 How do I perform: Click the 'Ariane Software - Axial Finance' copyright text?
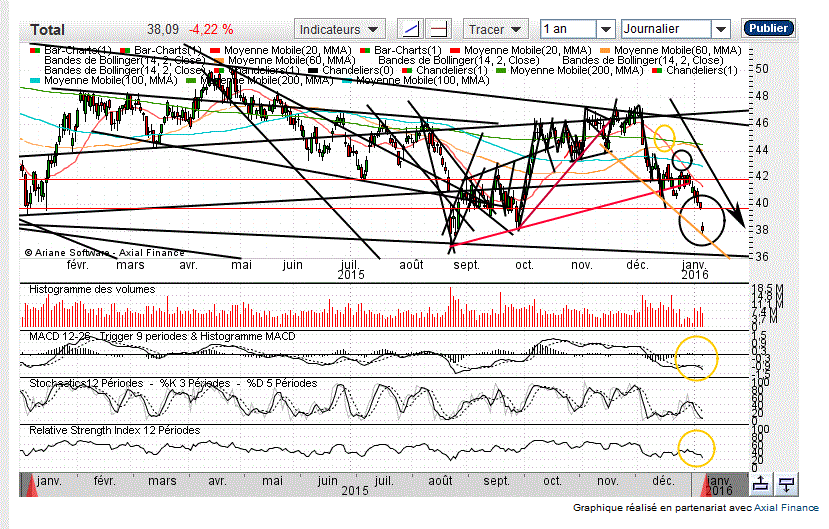pos(105,253)
